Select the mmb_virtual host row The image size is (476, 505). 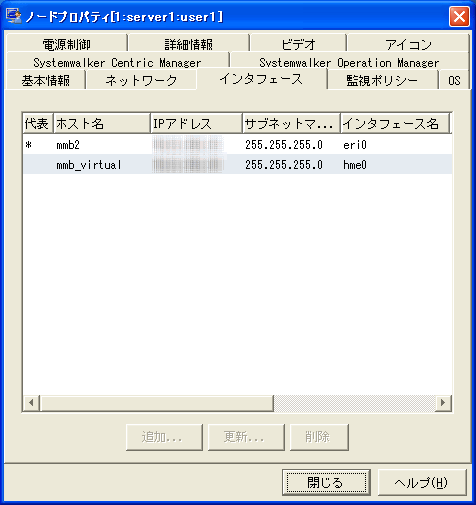coord(237,164)
